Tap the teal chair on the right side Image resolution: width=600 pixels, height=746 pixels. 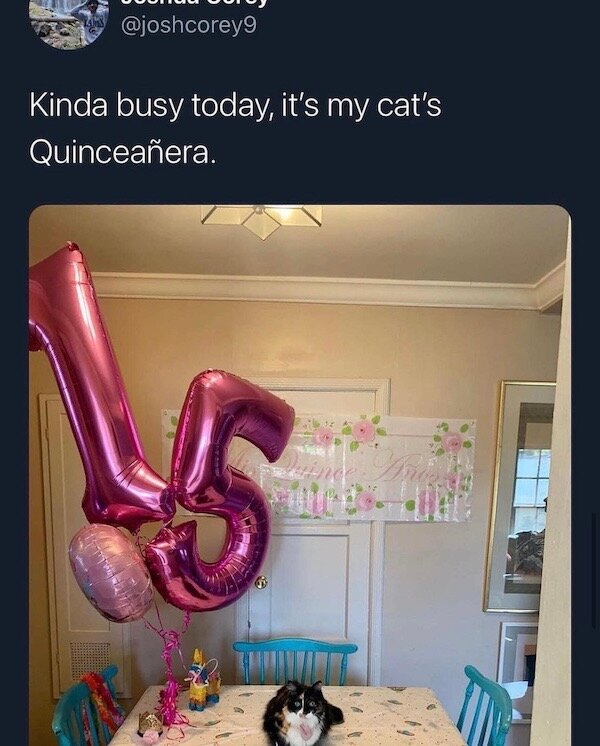click(485, 704)
